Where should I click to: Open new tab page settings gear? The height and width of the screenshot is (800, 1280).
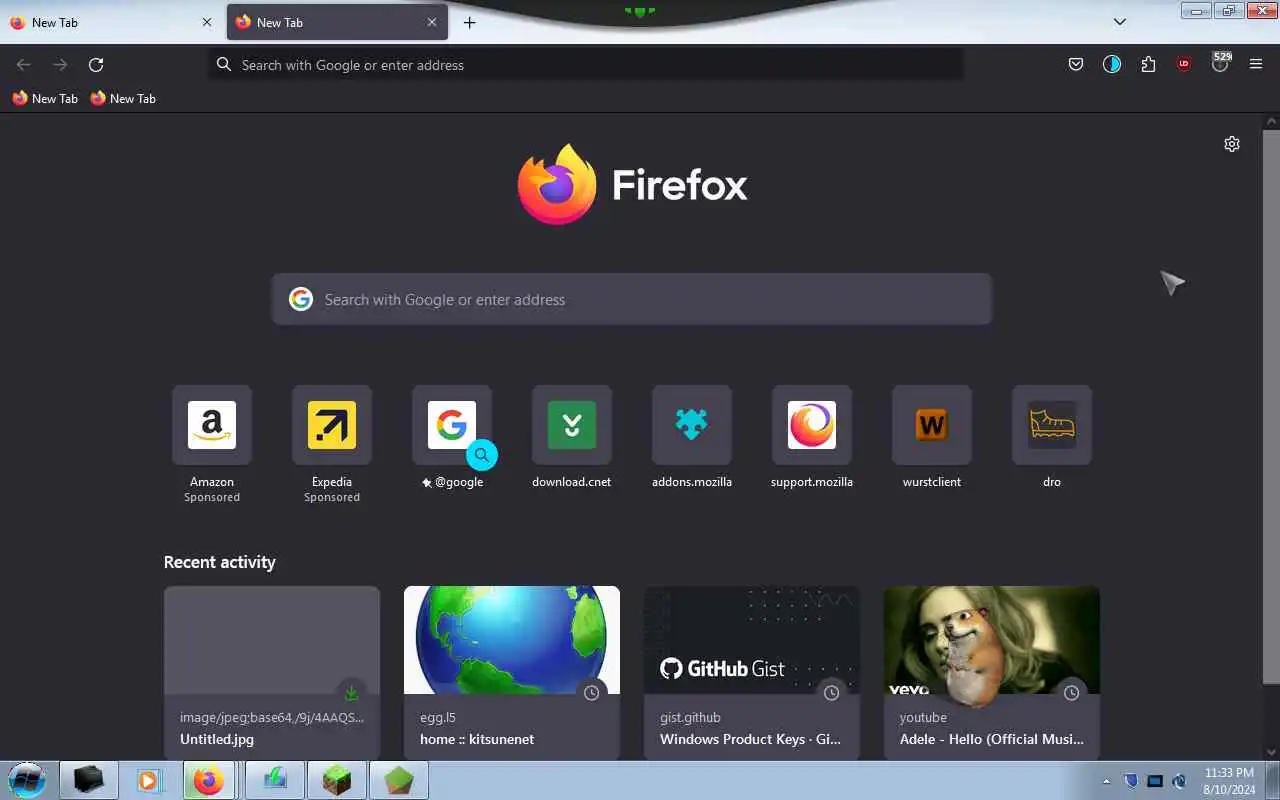(1232, 144)
